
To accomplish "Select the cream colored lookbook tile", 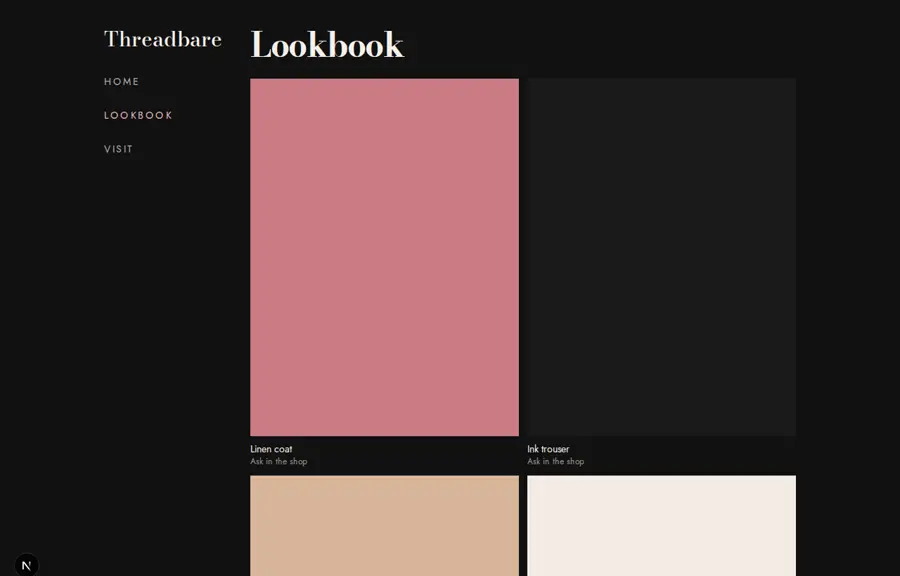I will point(661,526).
